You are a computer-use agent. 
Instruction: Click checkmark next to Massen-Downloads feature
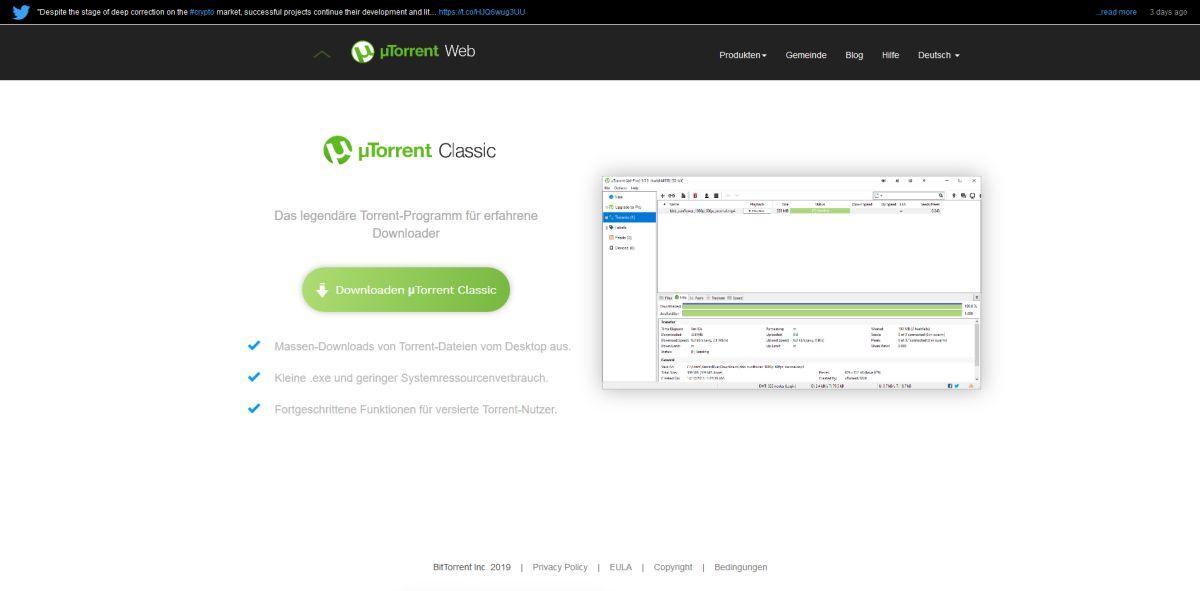[254, 346]
